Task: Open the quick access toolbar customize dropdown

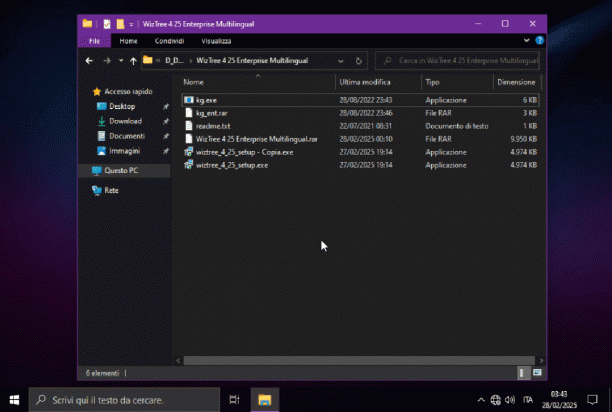Action: [x=131, y=25]
